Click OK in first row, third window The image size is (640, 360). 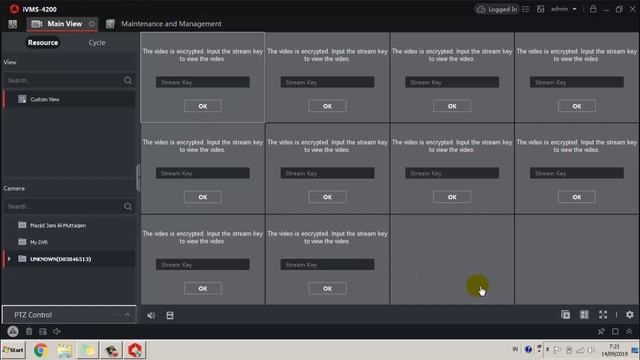click(452, 106)
